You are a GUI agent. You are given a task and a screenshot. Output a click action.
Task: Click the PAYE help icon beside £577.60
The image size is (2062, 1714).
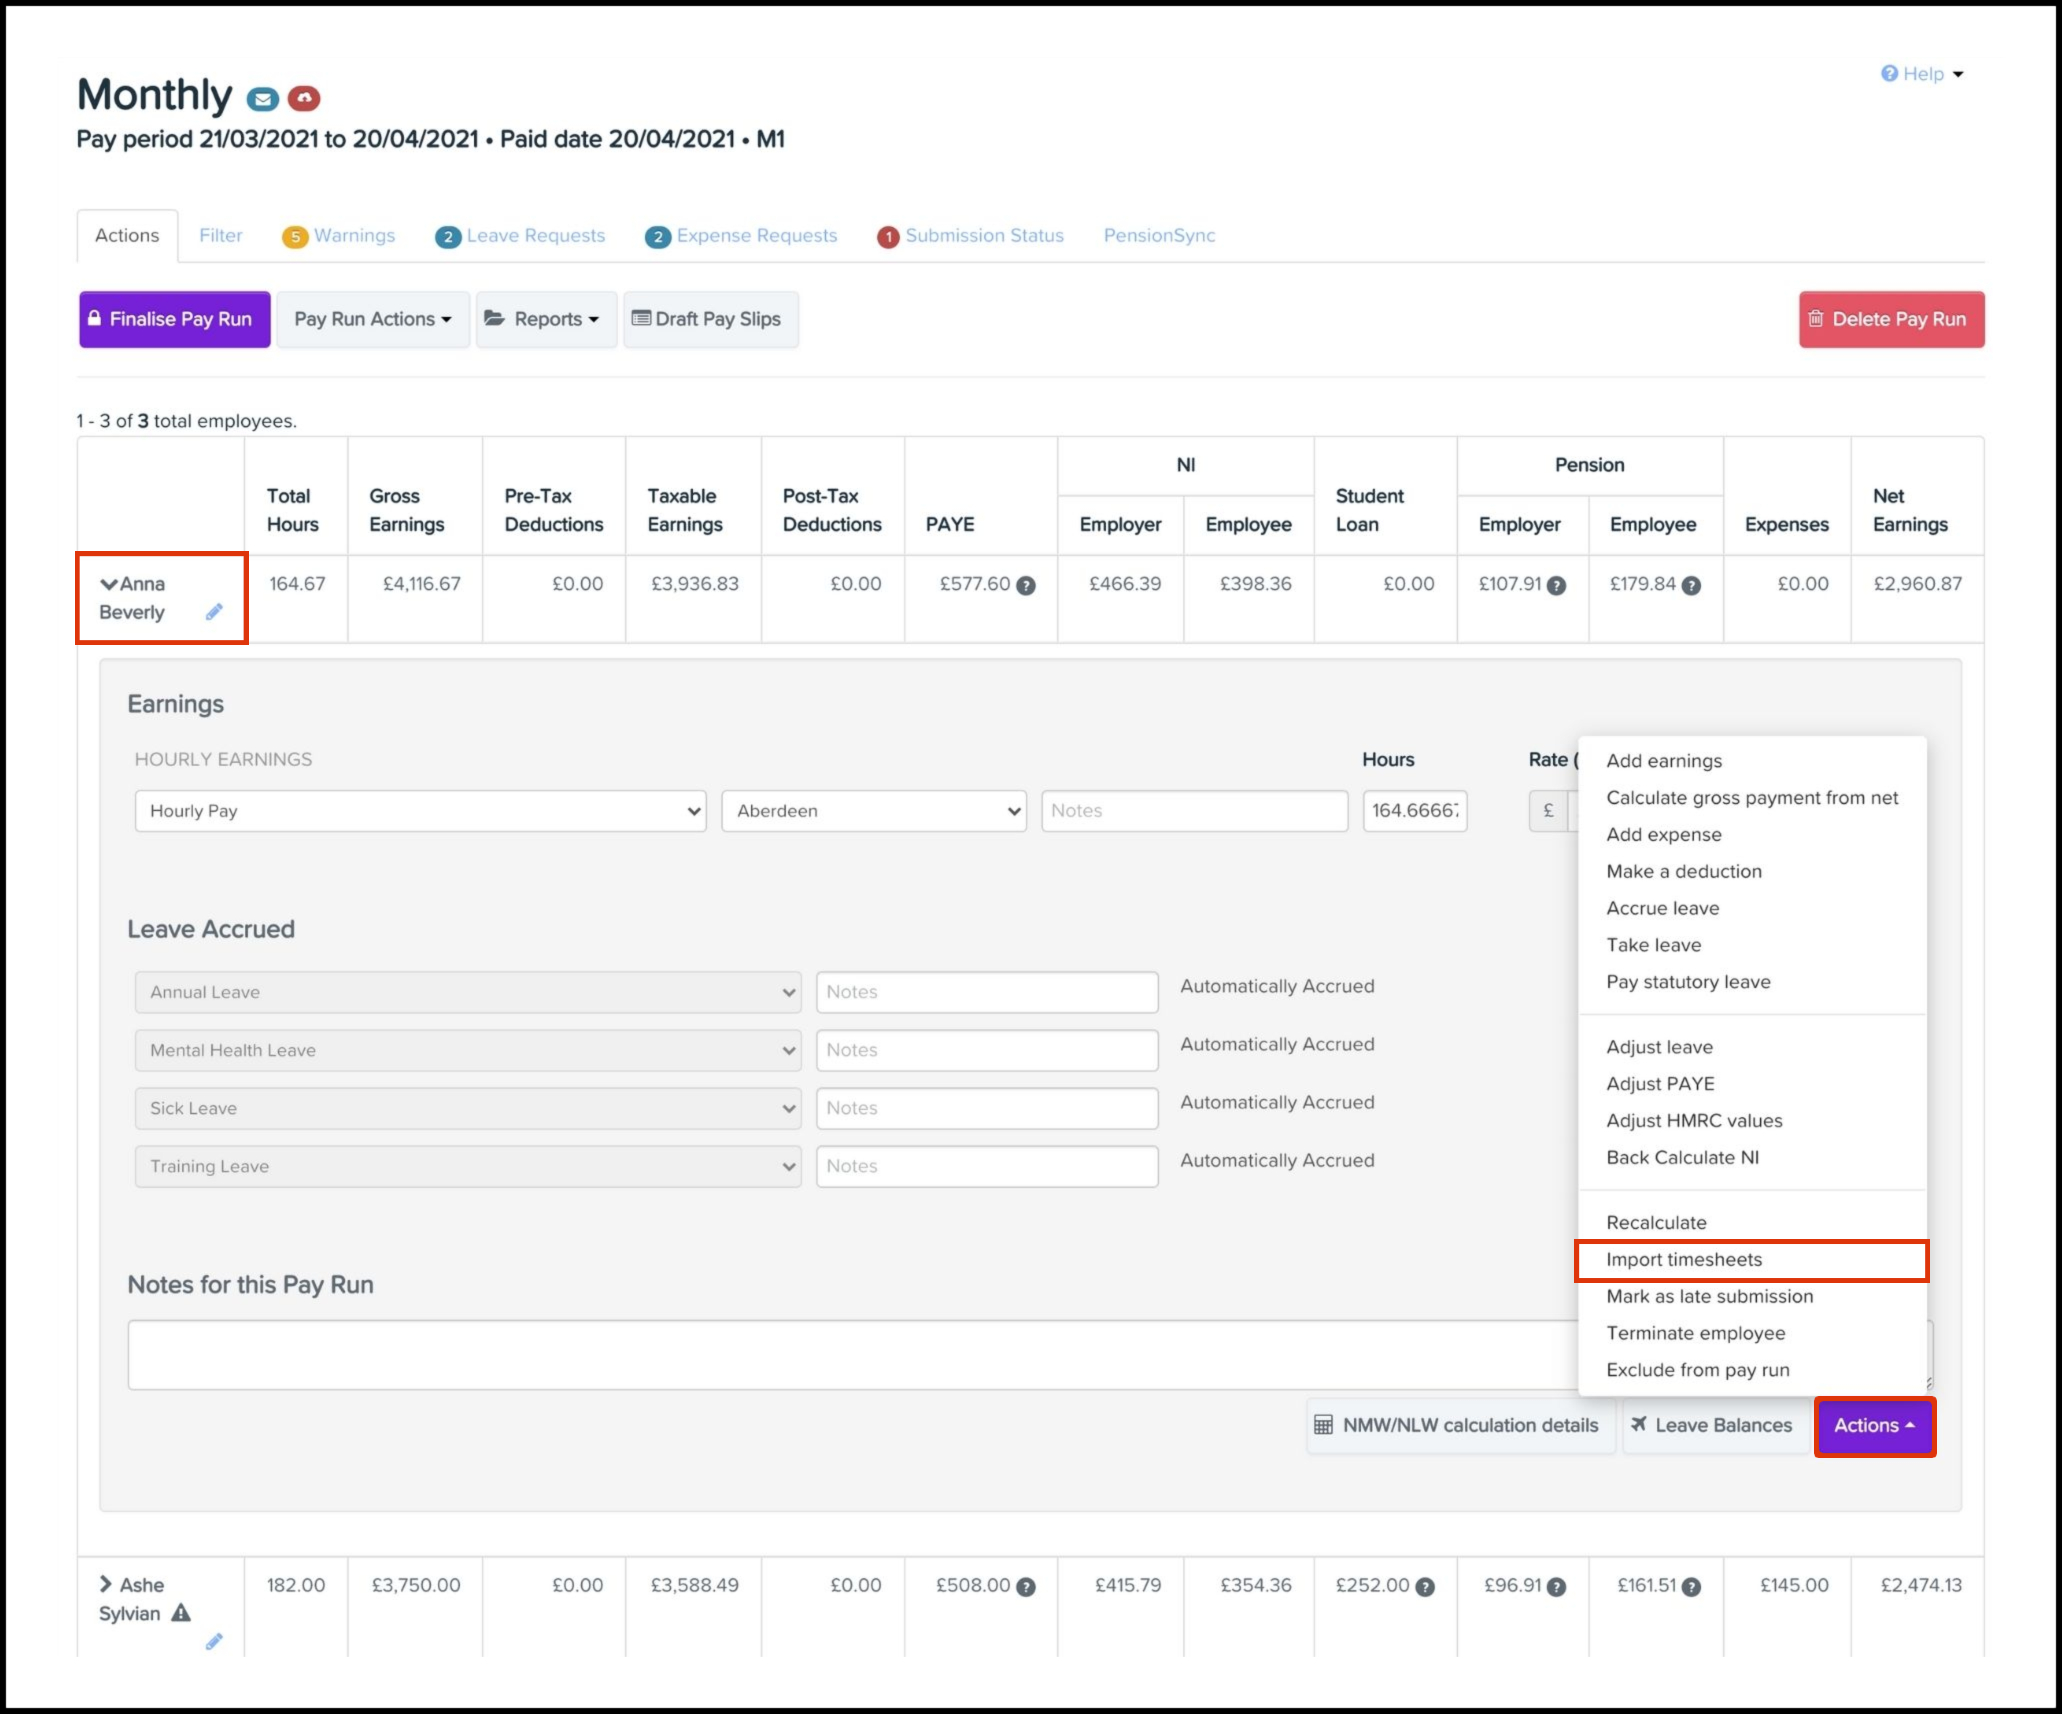tap(1025, 586)
